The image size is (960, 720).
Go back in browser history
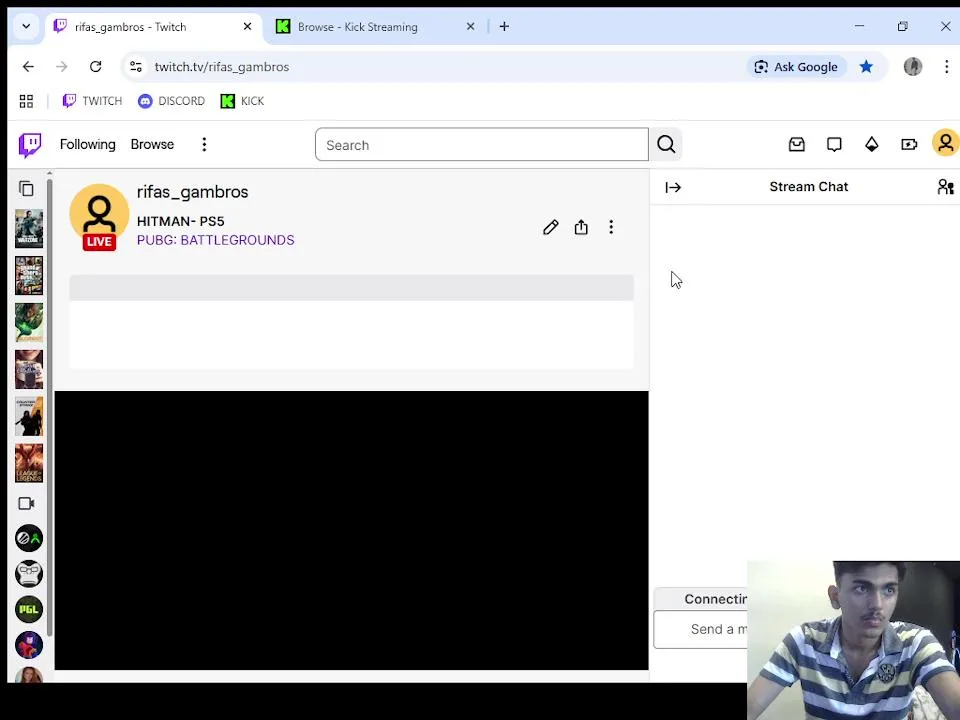tap(28, 67)
